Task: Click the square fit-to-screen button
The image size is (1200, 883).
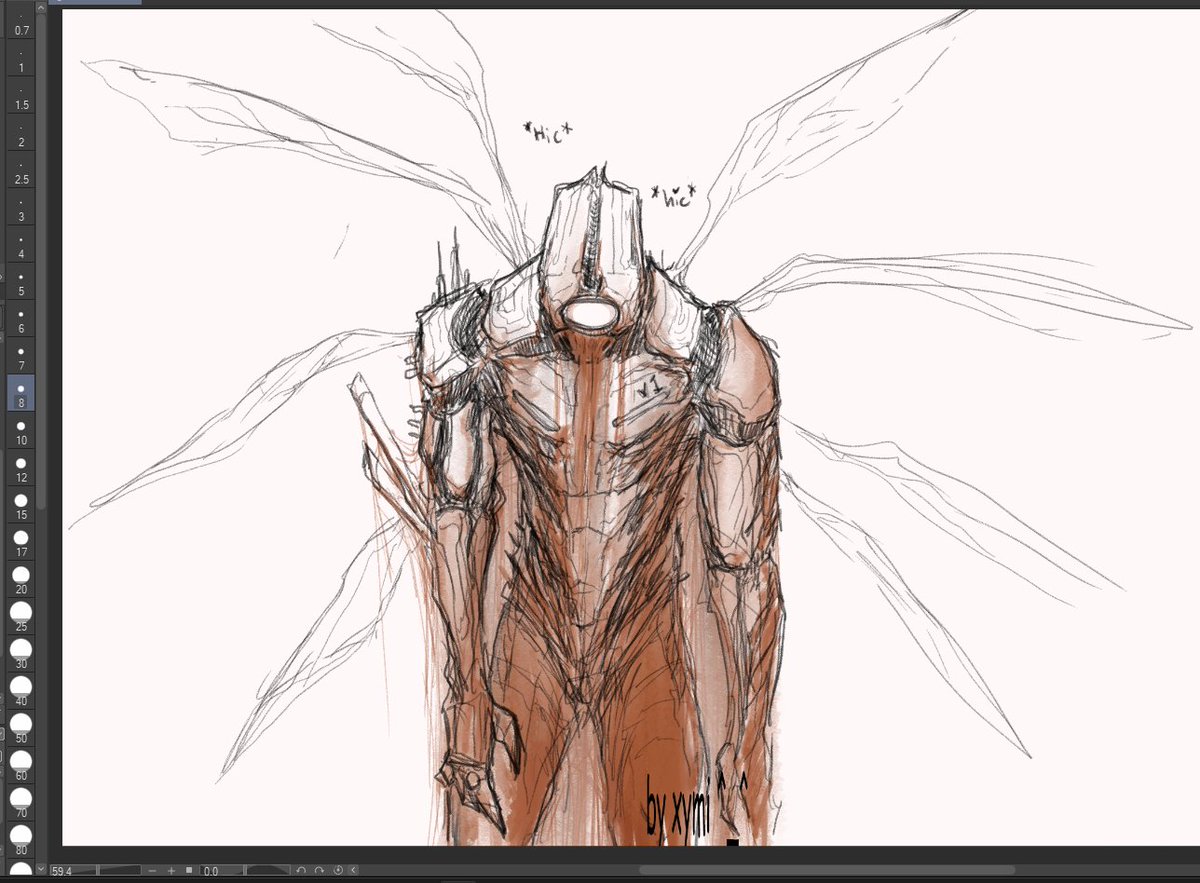Action: [x=188, y=871]
